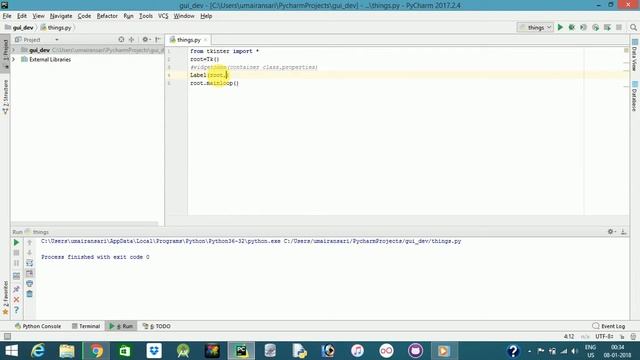Open Project panel gear settings
The width and height of the screenshot is (640, 360).
click(x=145, y=40)
